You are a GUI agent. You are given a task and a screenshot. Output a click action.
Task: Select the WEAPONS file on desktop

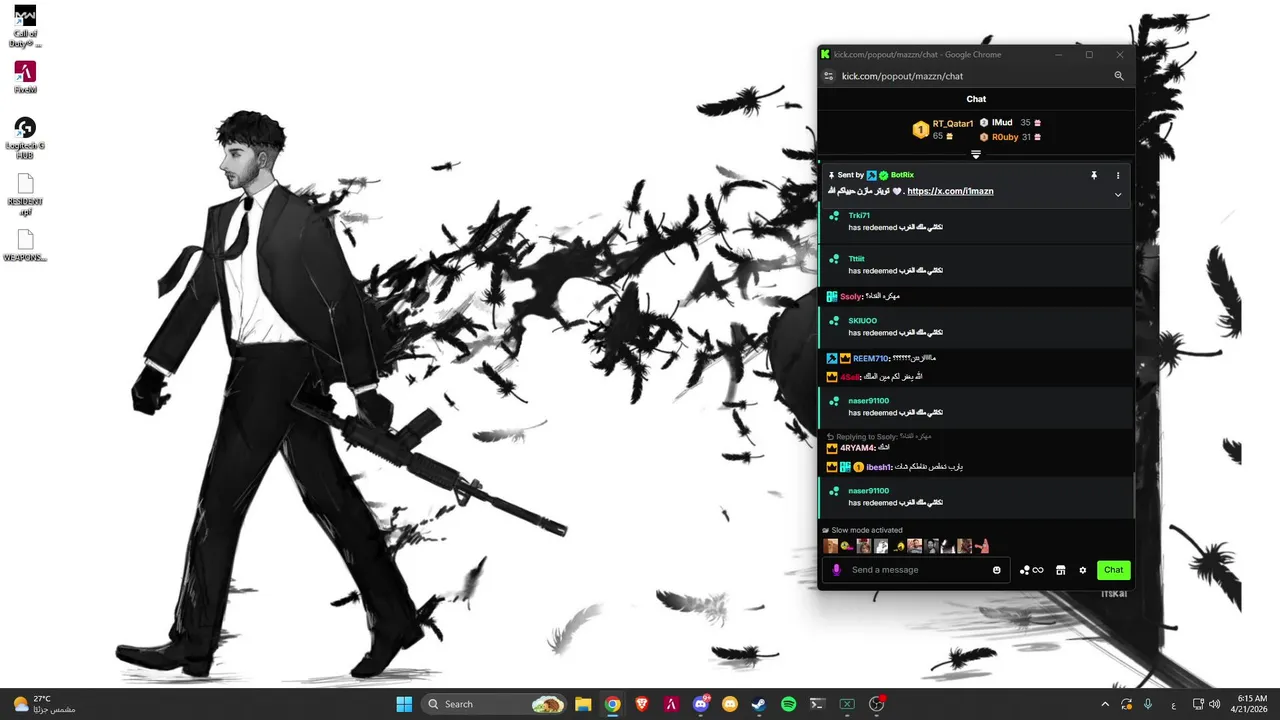point(25,246)
